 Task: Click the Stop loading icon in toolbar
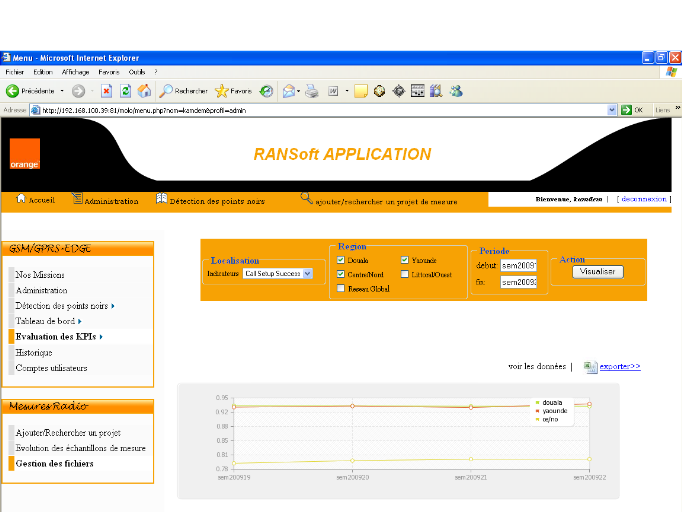[x=106, y=91]
